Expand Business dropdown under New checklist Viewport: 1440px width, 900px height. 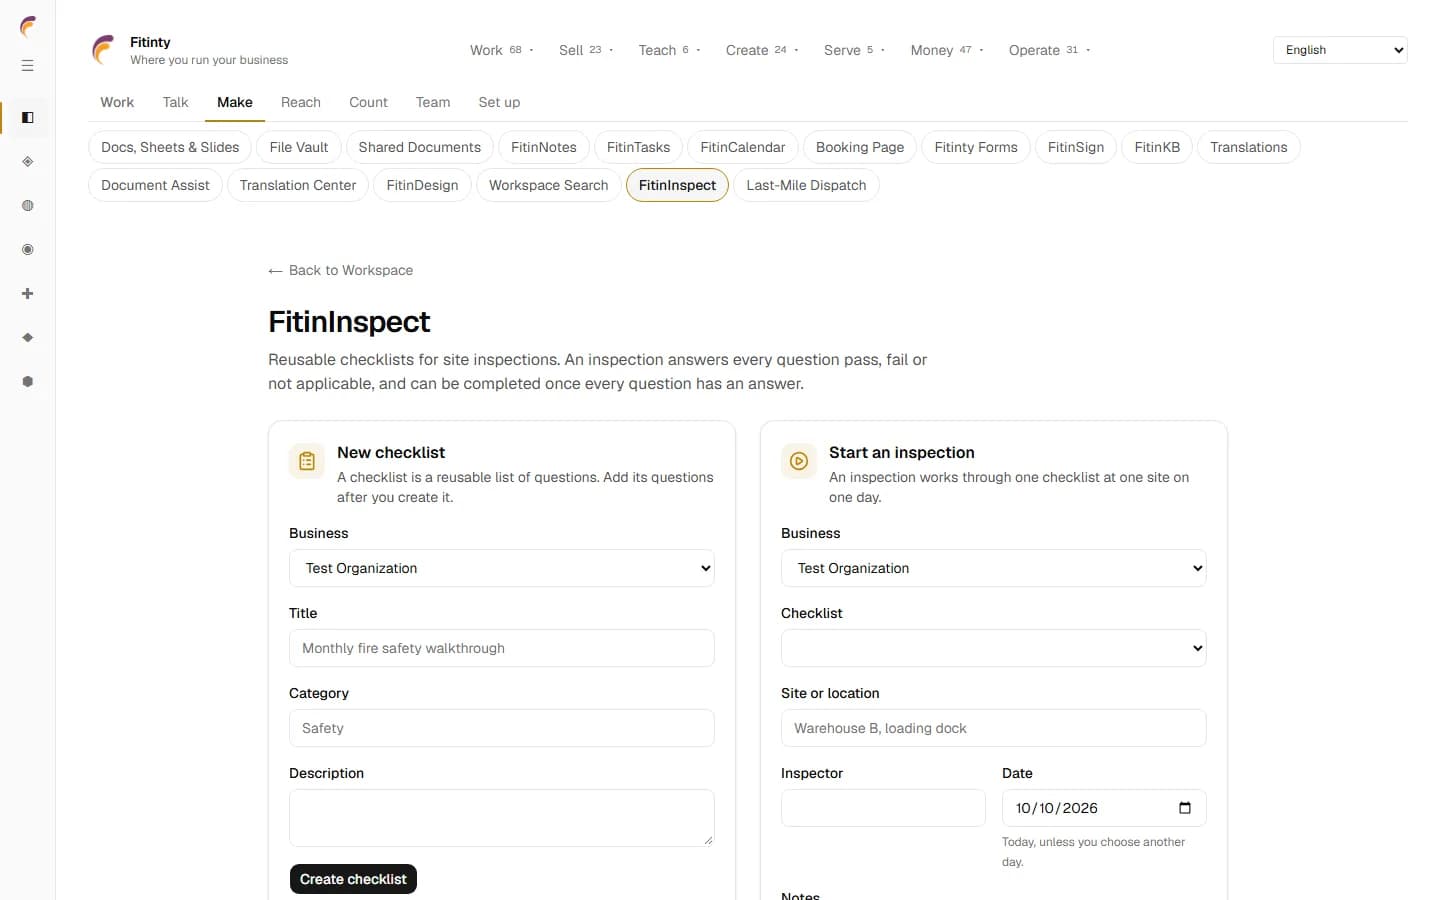click(x=502, y=568)
